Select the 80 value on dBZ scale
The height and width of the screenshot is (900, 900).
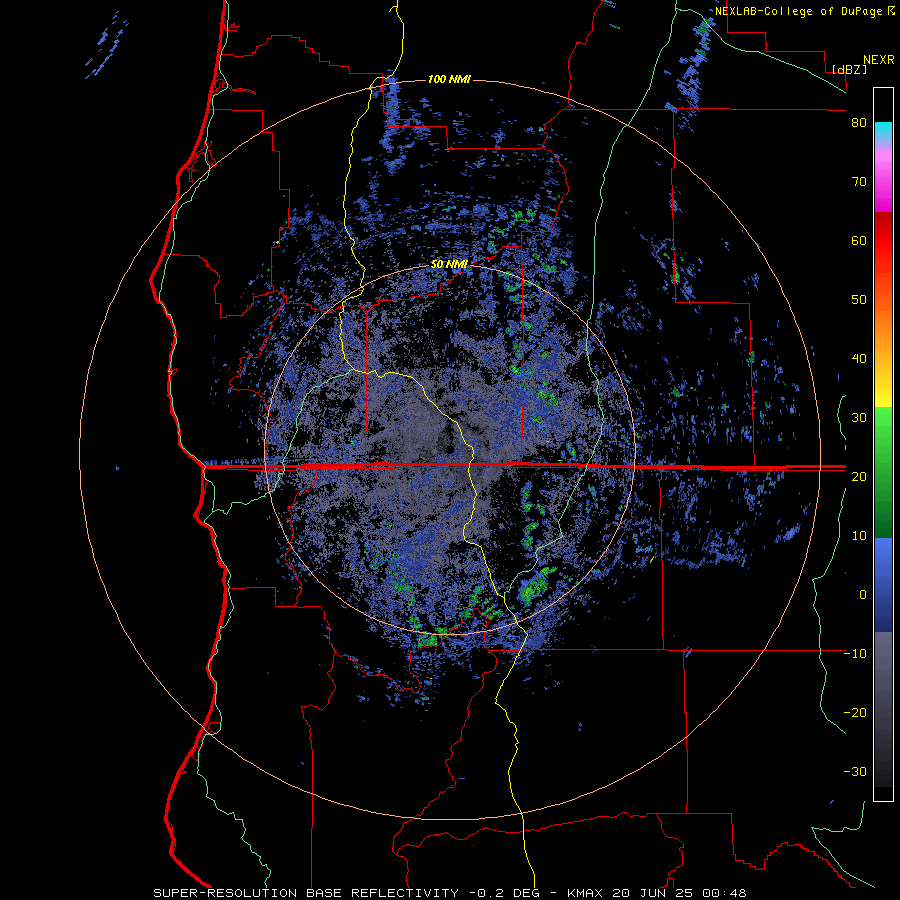click(859, 123)
